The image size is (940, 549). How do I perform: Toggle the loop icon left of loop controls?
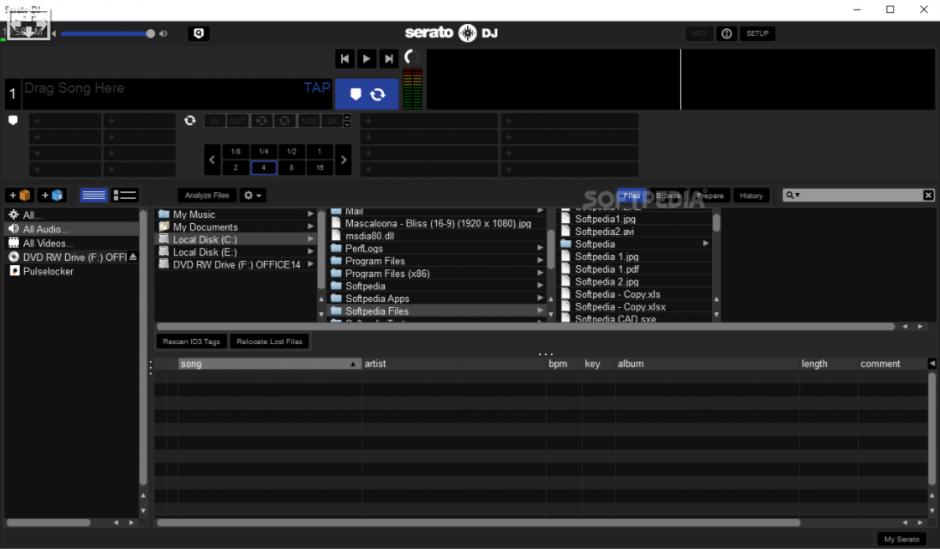click(189, 120)
